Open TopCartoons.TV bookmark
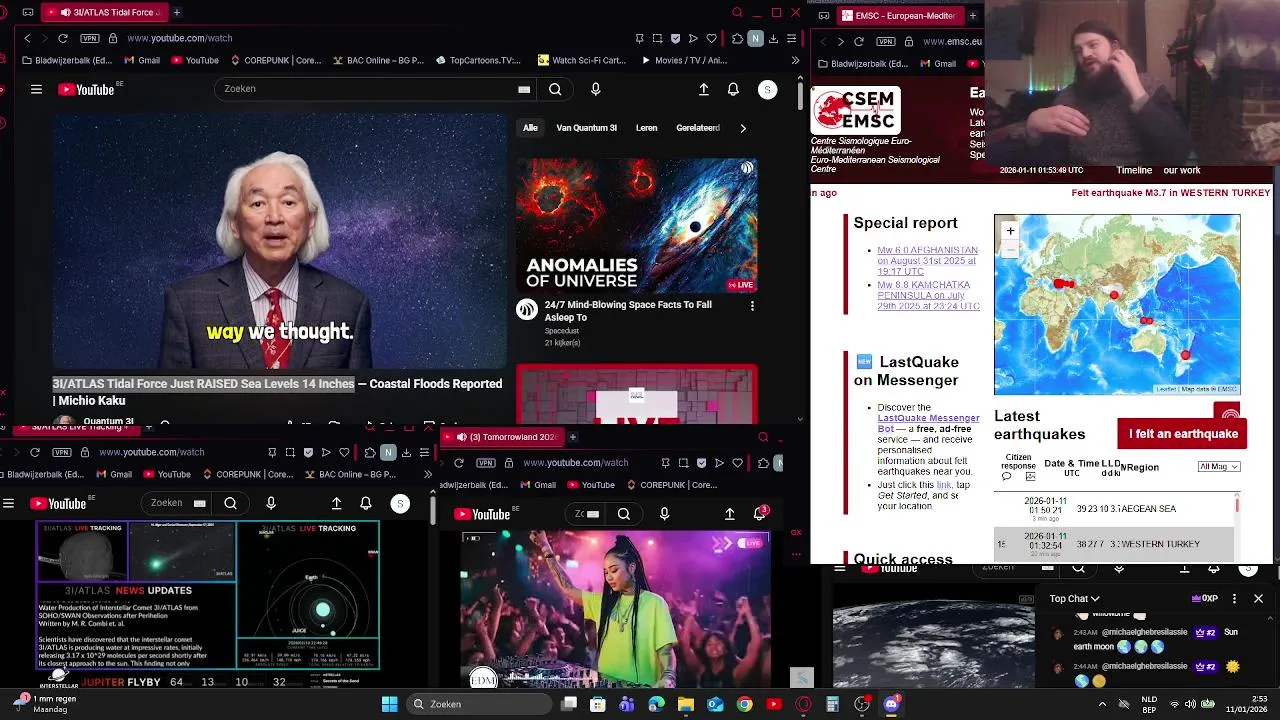 point(478,60)
